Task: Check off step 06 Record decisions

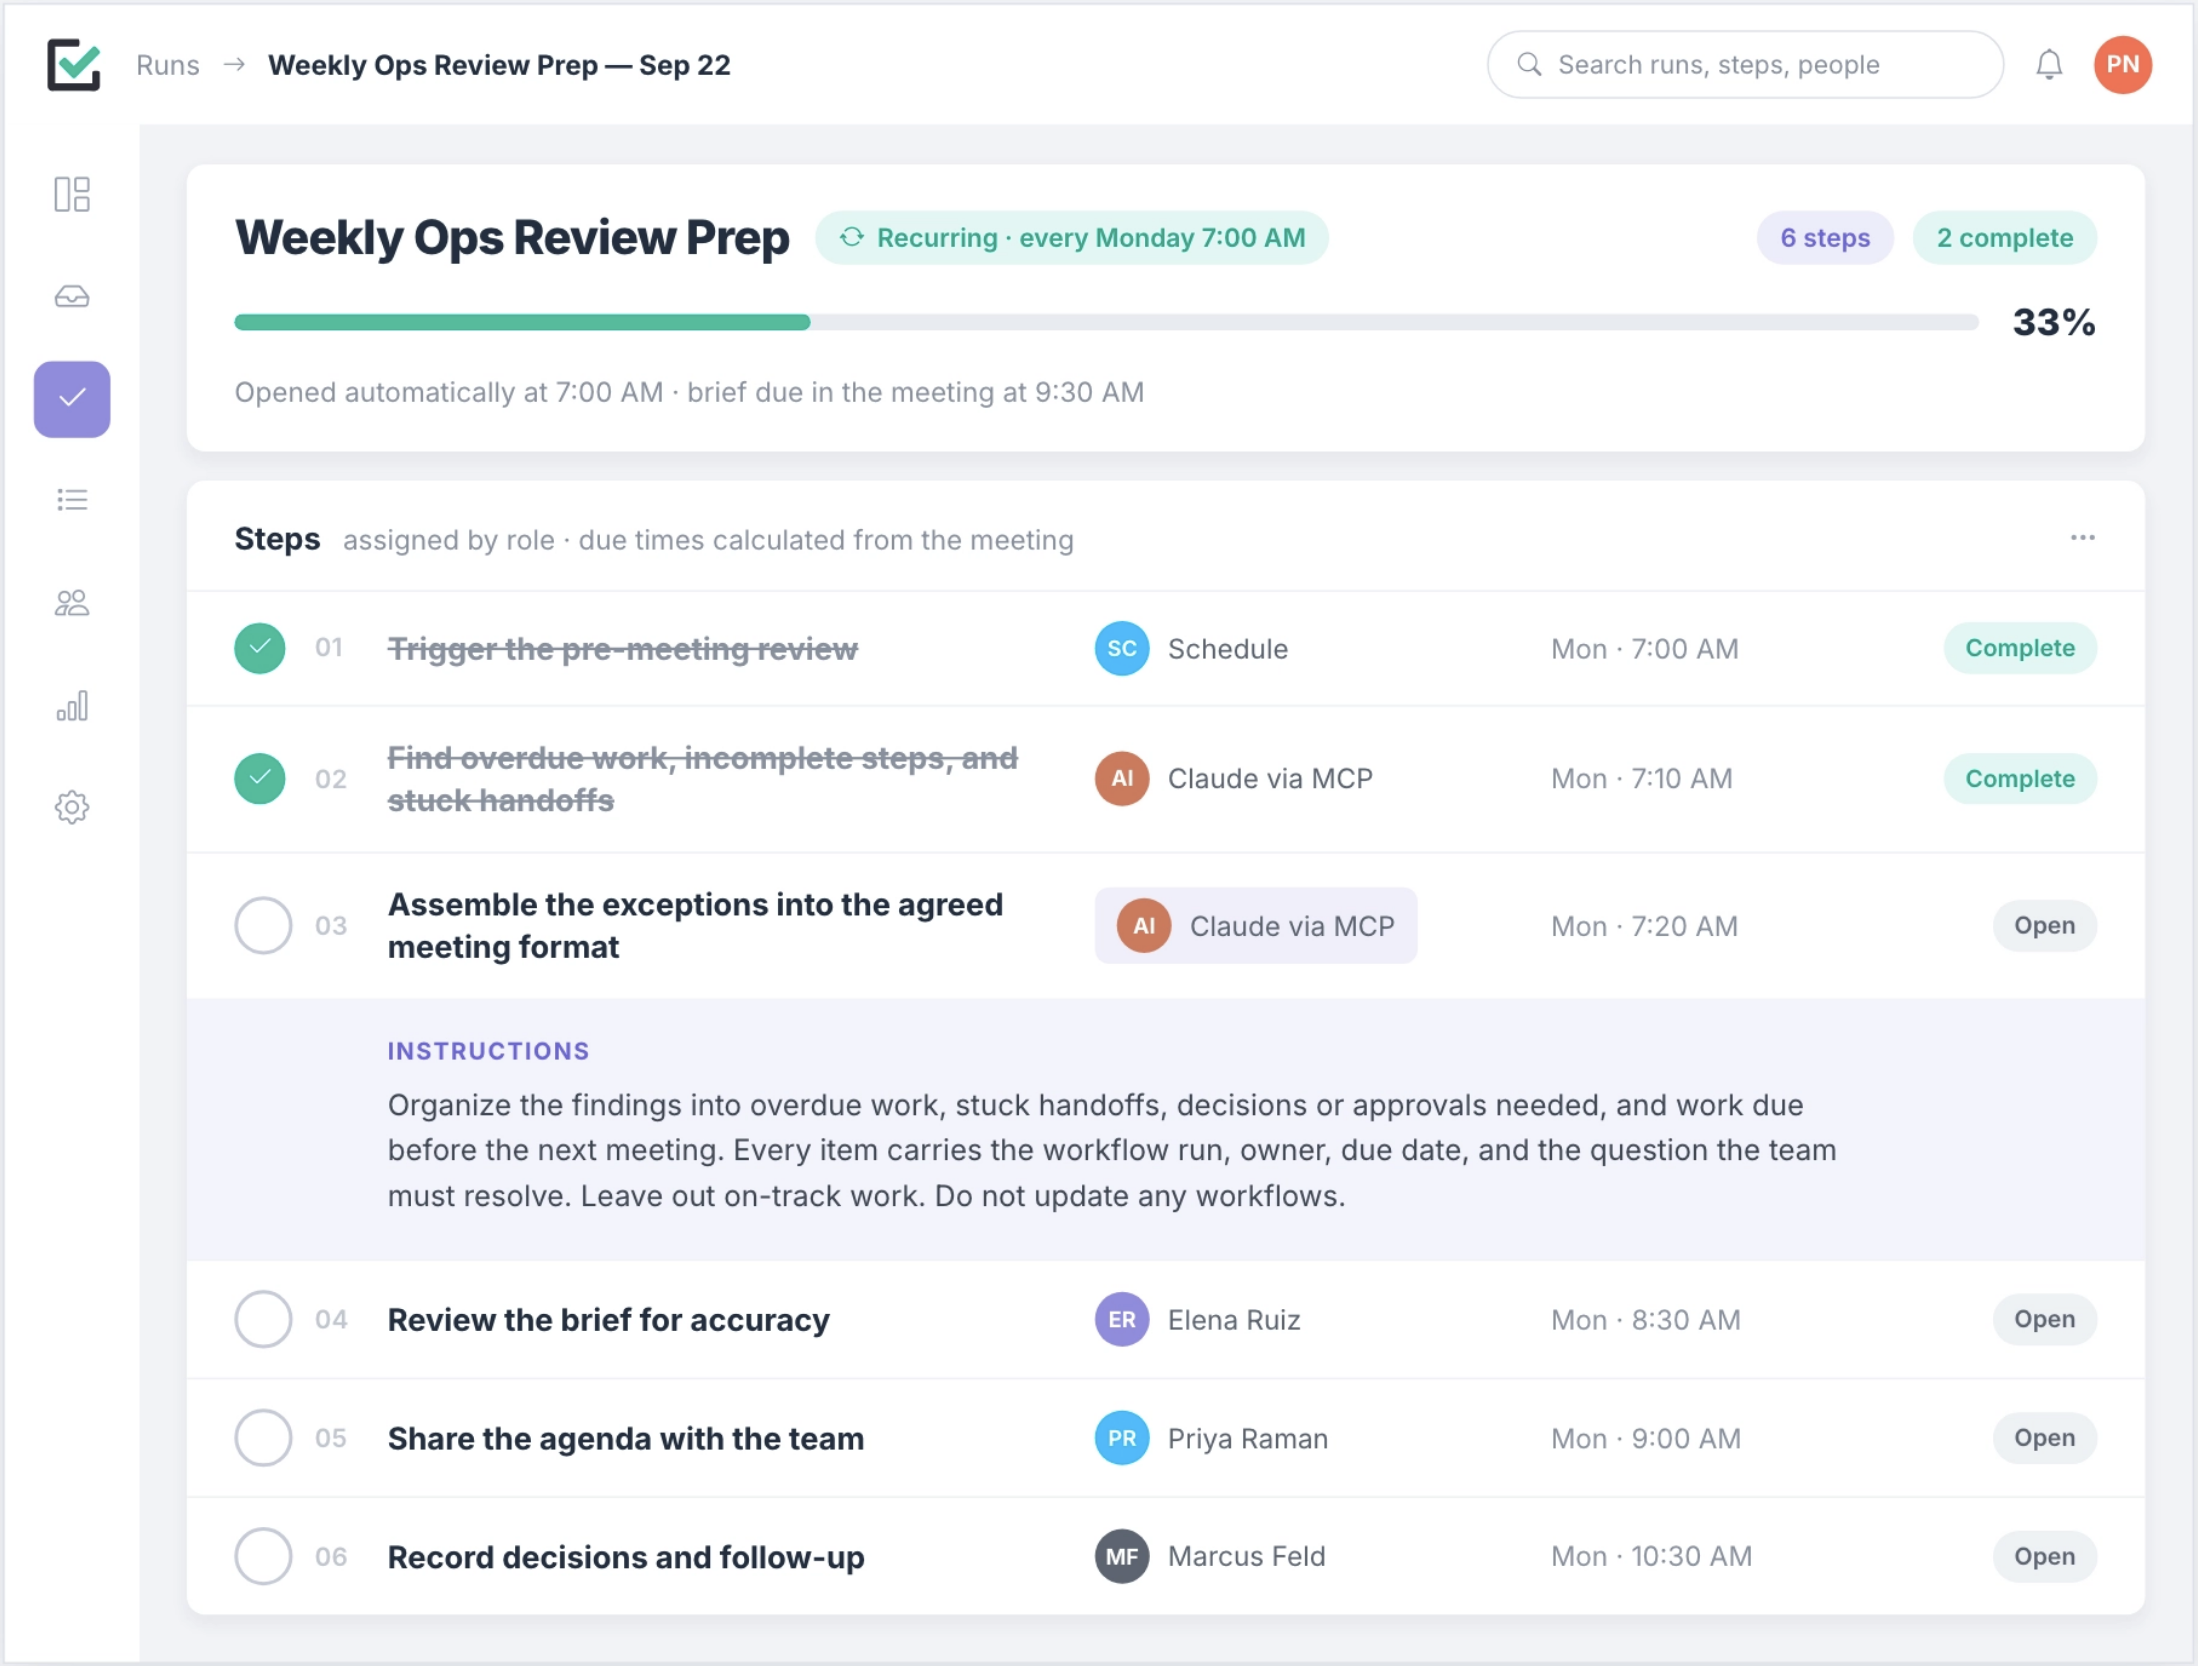Action: coord(263,1555)
